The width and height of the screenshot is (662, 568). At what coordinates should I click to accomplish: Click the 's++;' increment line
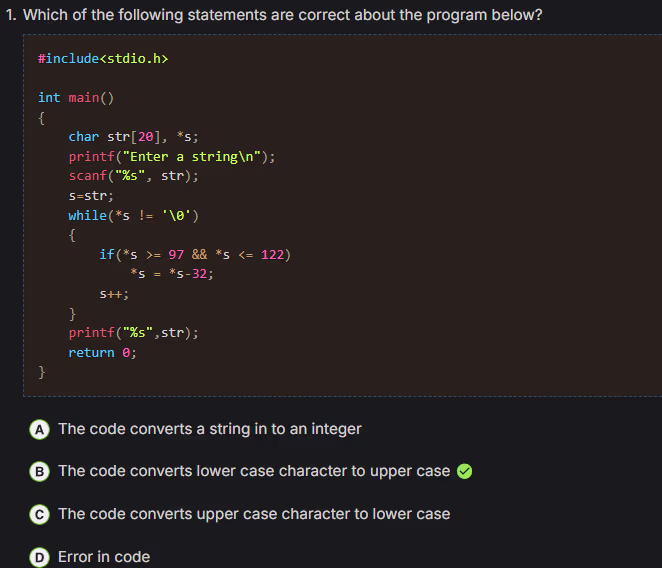pyautogui.click(x=114, y=294)
